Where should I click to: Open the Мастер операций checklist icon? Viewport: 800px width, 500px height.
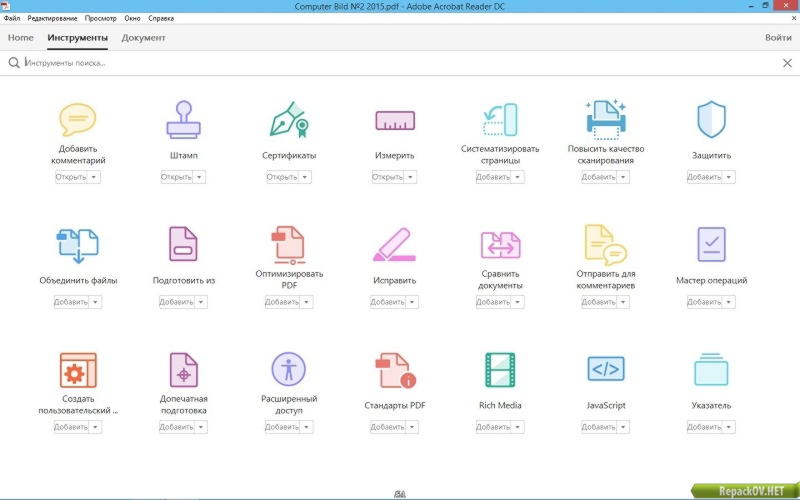point(711,244)
